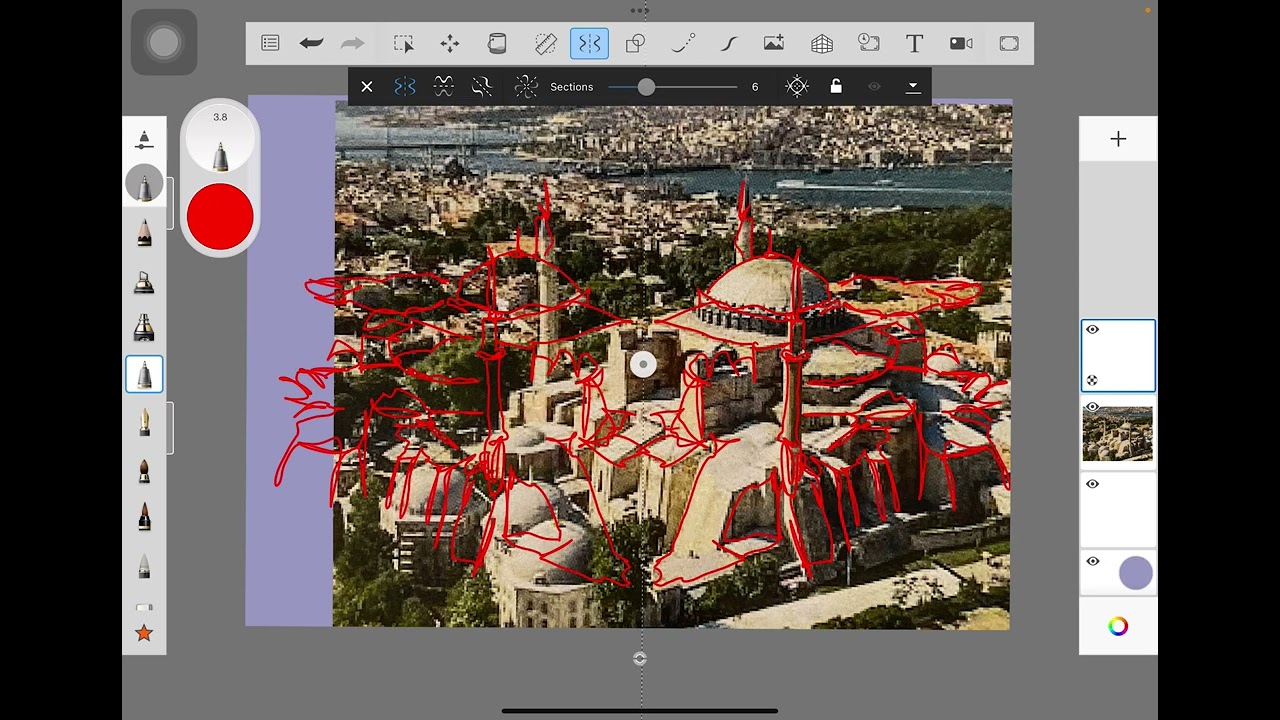Hide the top selected layer
The height and width of the screenshot is (720, 1280).
[x=1092, y=329]
